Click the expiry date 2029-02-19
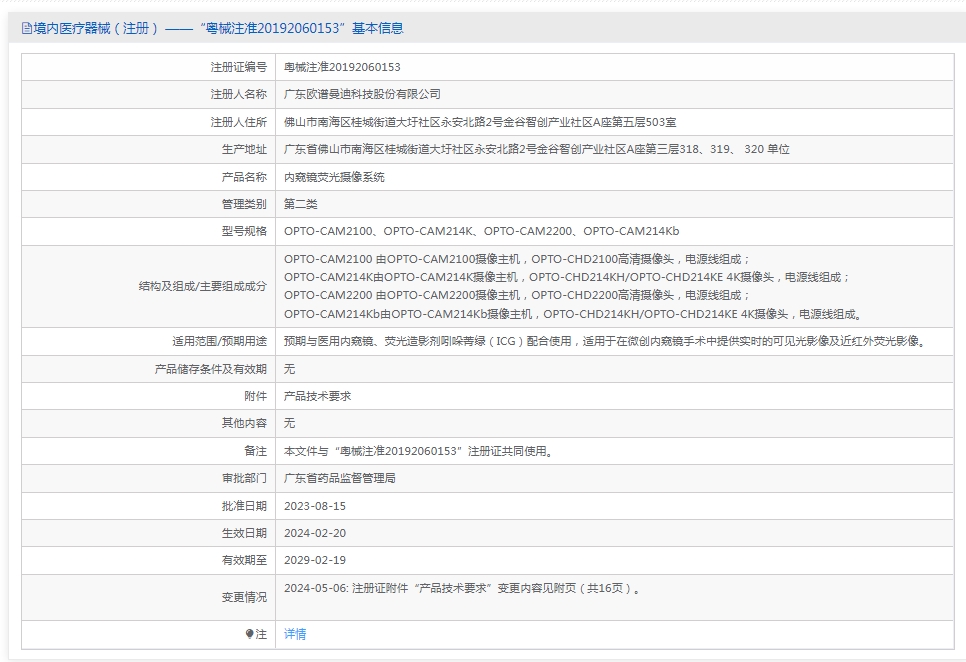The height and width of the screenshot is (662, 966). pyautogui.click(x=314, y=560)
